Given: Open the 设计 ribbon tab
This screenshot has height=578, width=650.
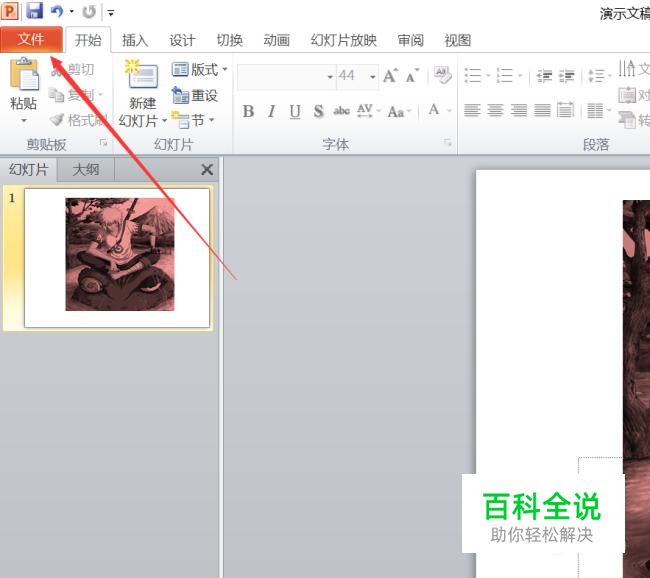Looking at the screenshot, I should [x=182, y=40].
